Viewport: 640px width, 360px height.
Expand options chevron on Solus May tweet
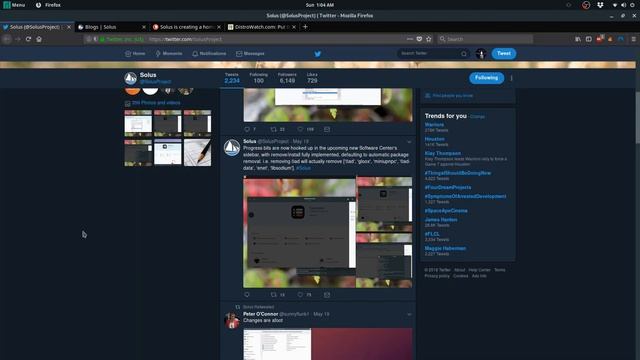point(409,142)
